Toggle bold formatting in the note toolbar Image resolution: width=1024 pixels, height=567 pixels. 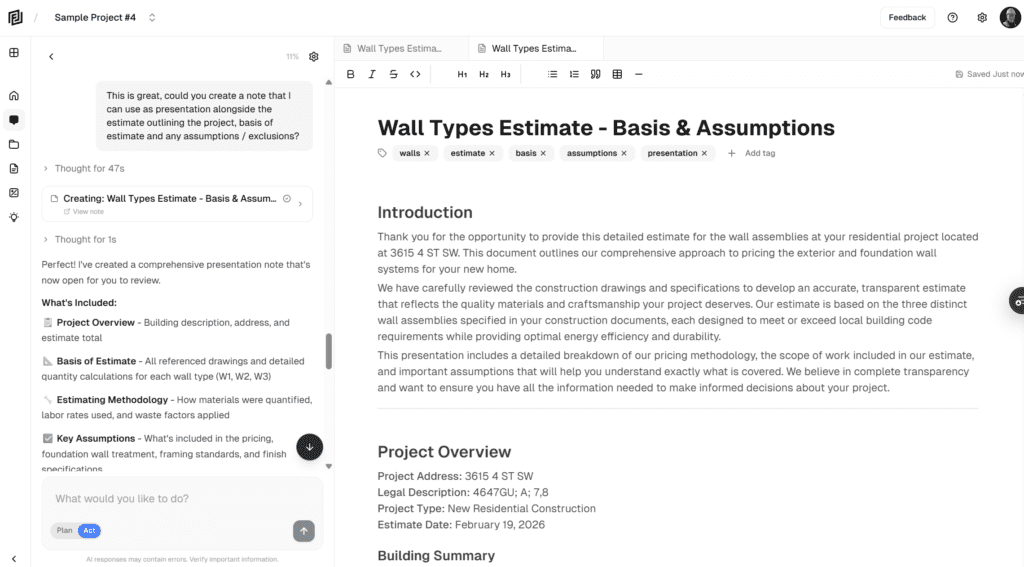[351, 74]
